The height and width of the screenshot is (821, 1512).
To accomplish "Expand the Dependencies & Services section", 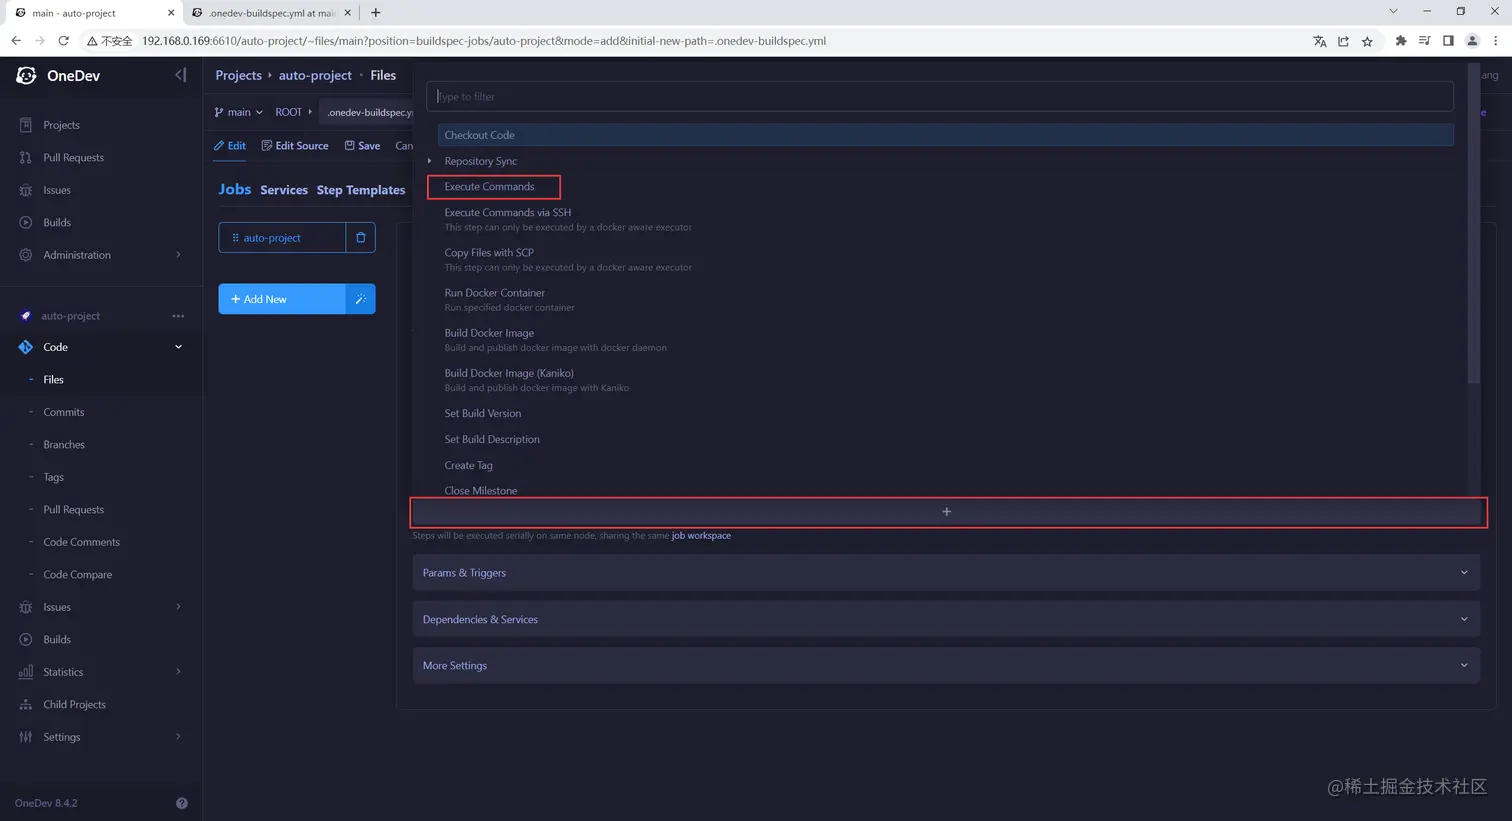I will pyautogui.click(x=947, y=619).
